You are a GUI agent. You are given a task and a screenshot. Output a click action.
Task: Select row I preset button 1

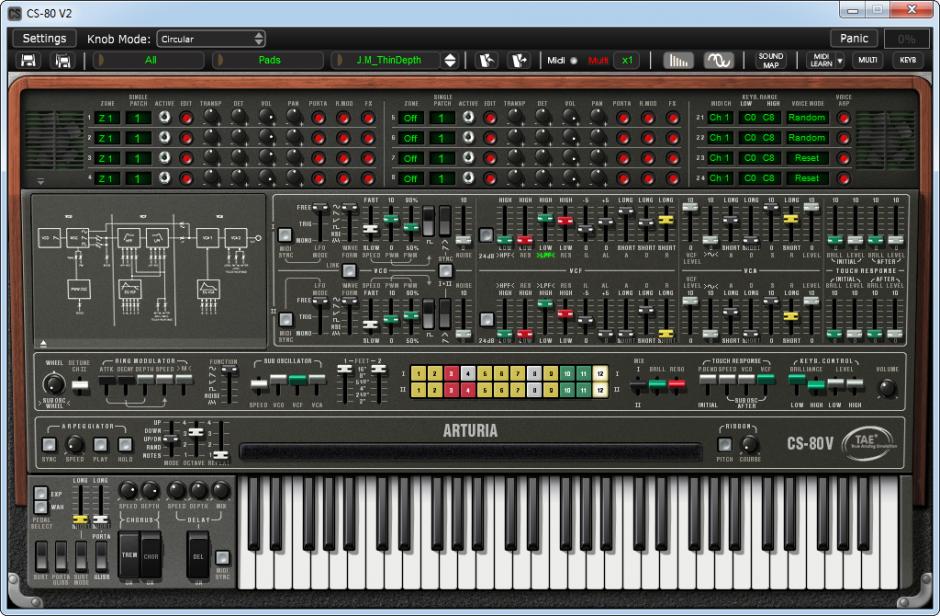418,374
